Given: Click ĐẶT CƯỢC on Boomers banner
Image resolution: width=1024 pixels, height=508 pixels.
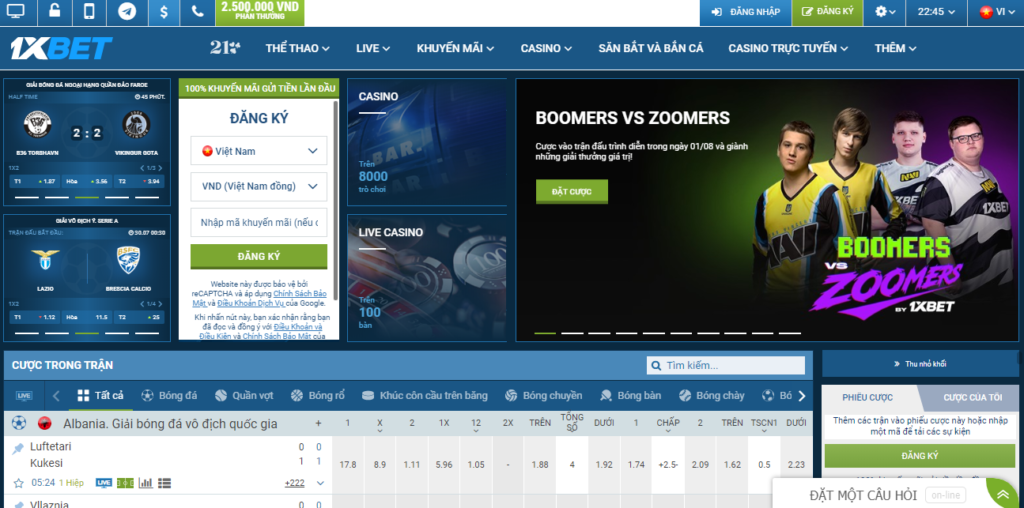Looking at the screenshot, I should [571, 191].
